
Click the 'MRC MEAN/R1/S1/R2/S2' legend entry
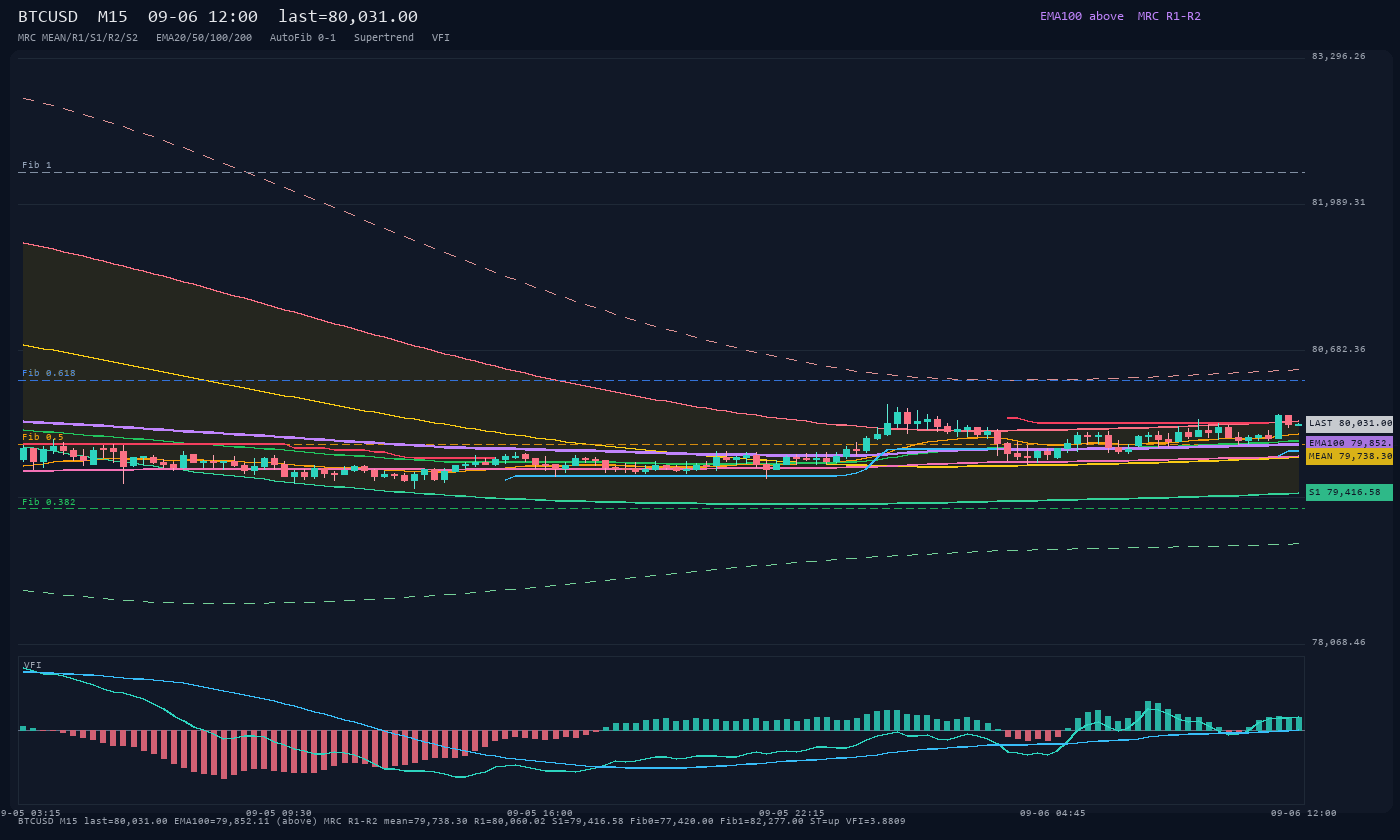tap(78, 38)
